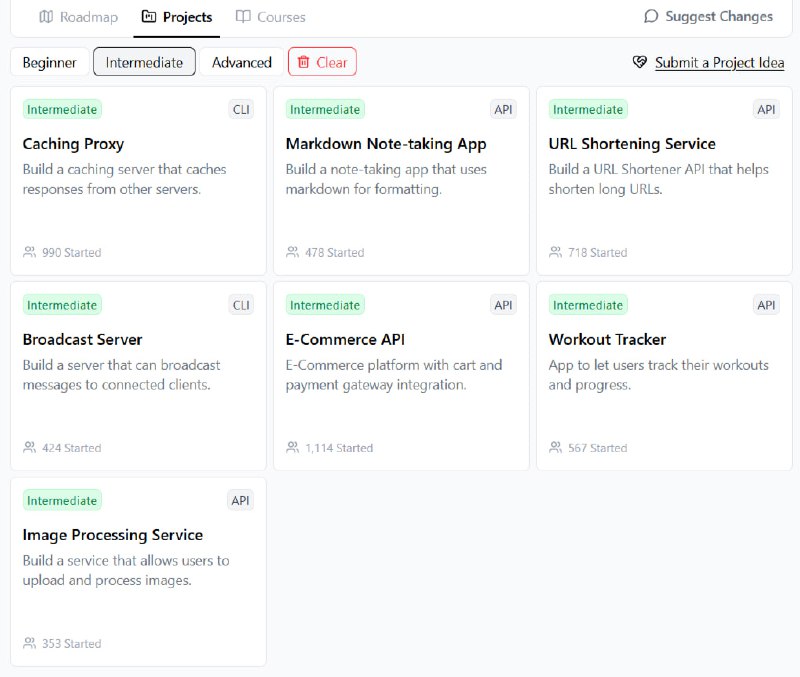Switch to the Courses tab

coord(270,17)
